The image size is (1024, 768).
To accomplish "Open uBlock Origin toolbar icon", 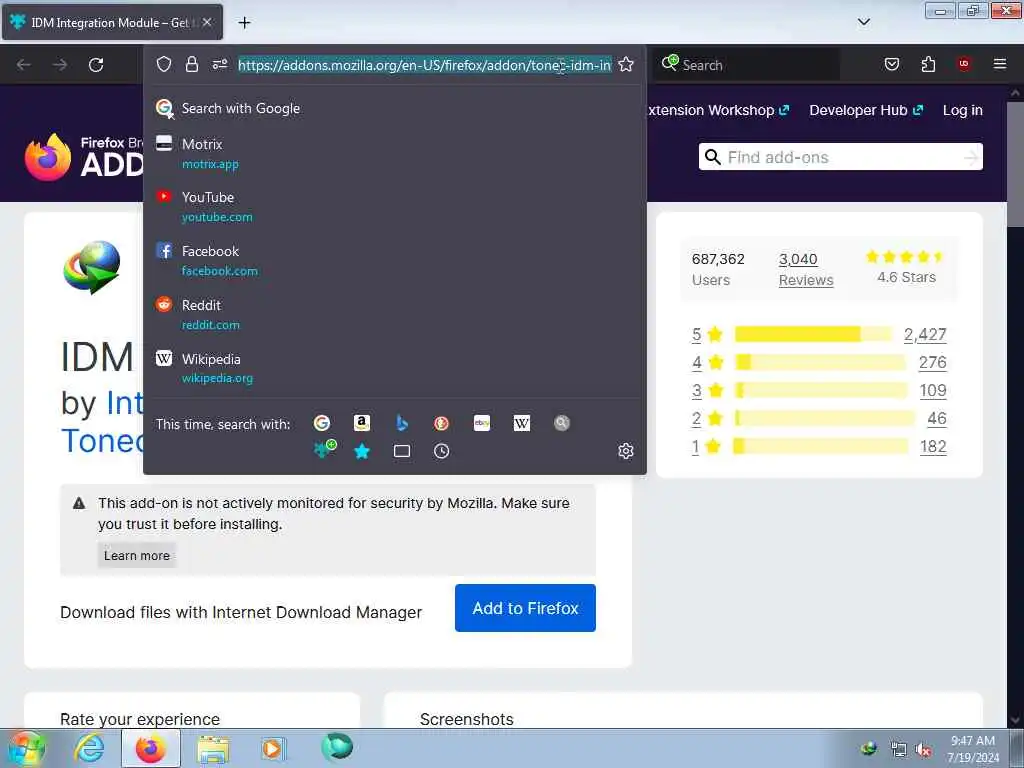I will (963, 64).
